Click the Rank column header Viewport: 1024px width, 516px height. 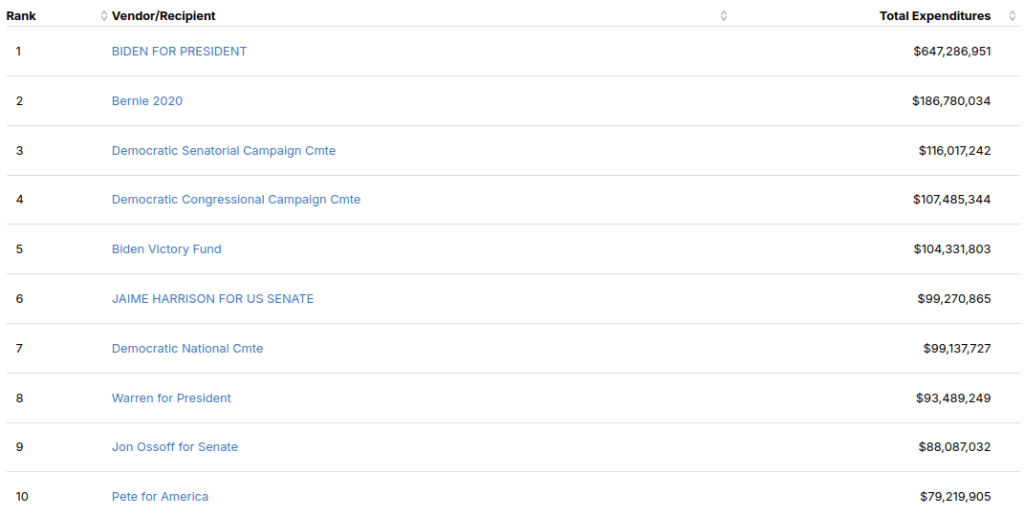tap(22, 16)
